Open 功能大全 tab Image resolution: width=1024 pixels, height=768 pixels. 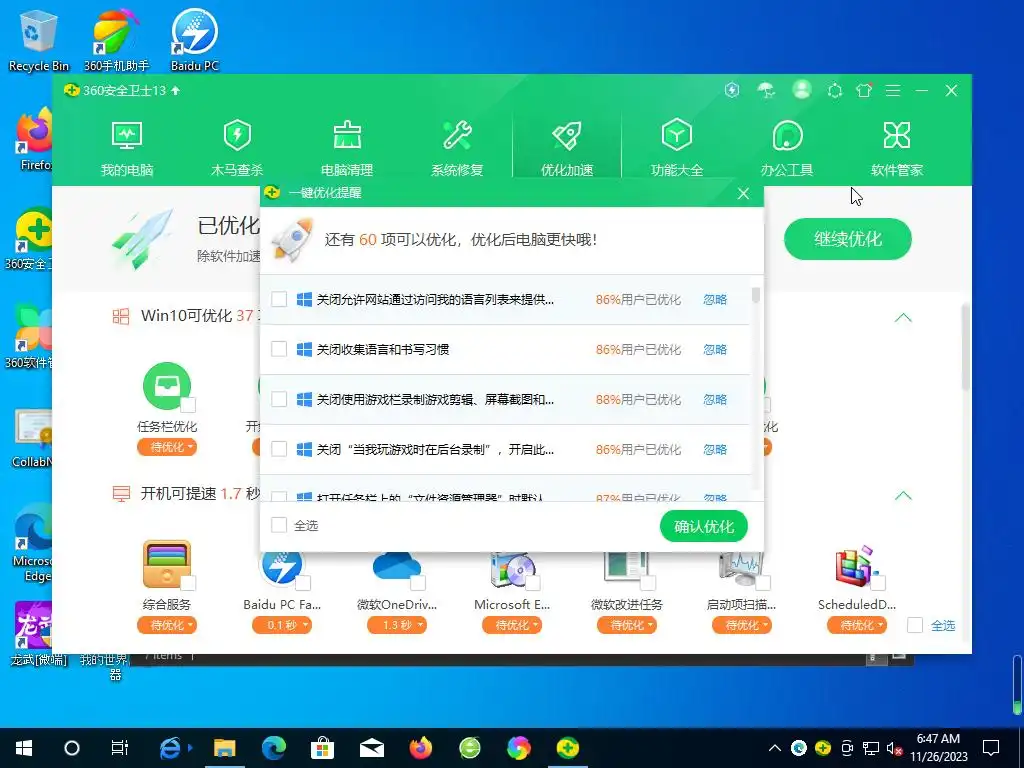[677, 149]
